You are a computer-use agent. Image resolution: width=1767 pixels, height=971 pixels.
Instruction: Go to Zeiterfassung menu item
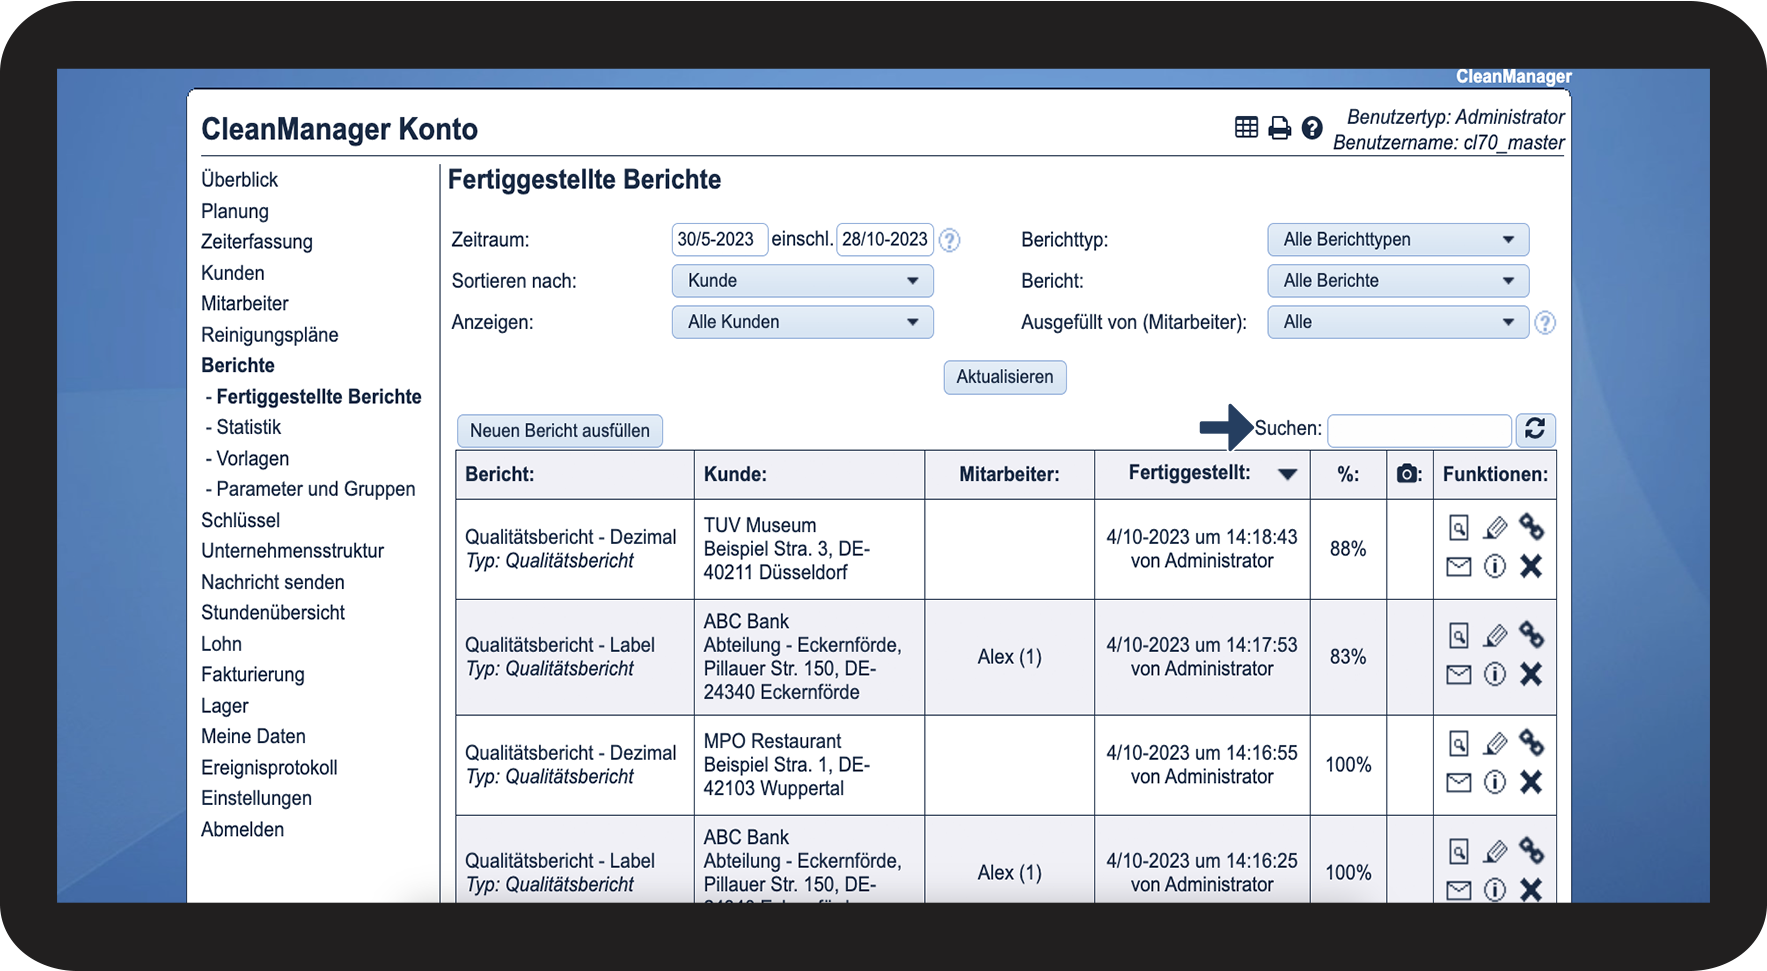[x=257, y=242]
